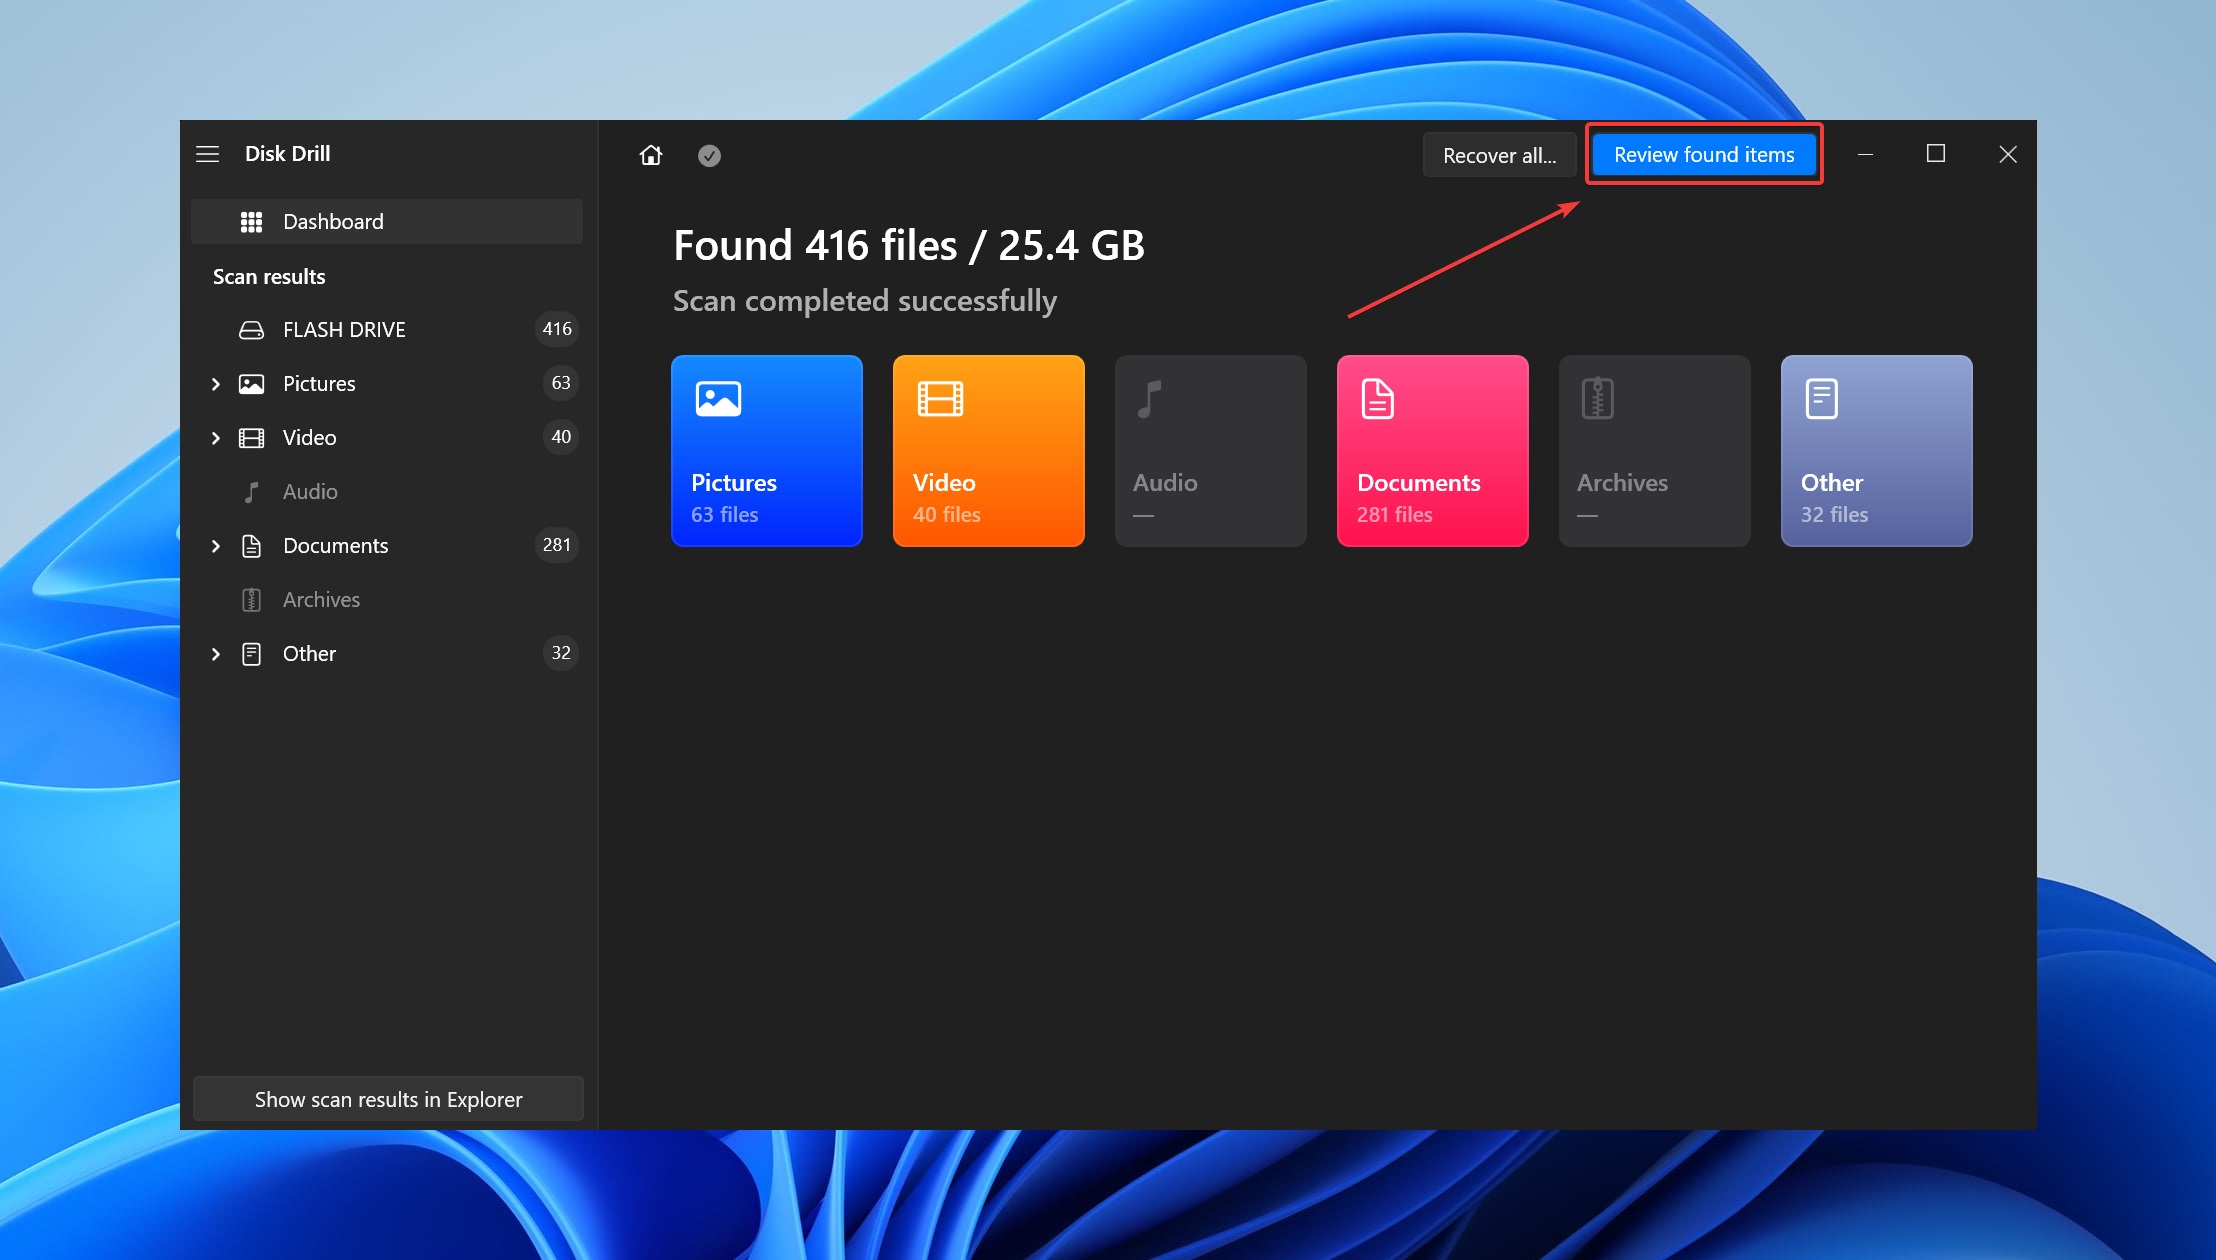2216x1260 pixels.
Task: Click the Dashboard grid icon
Action: (251, 222)
